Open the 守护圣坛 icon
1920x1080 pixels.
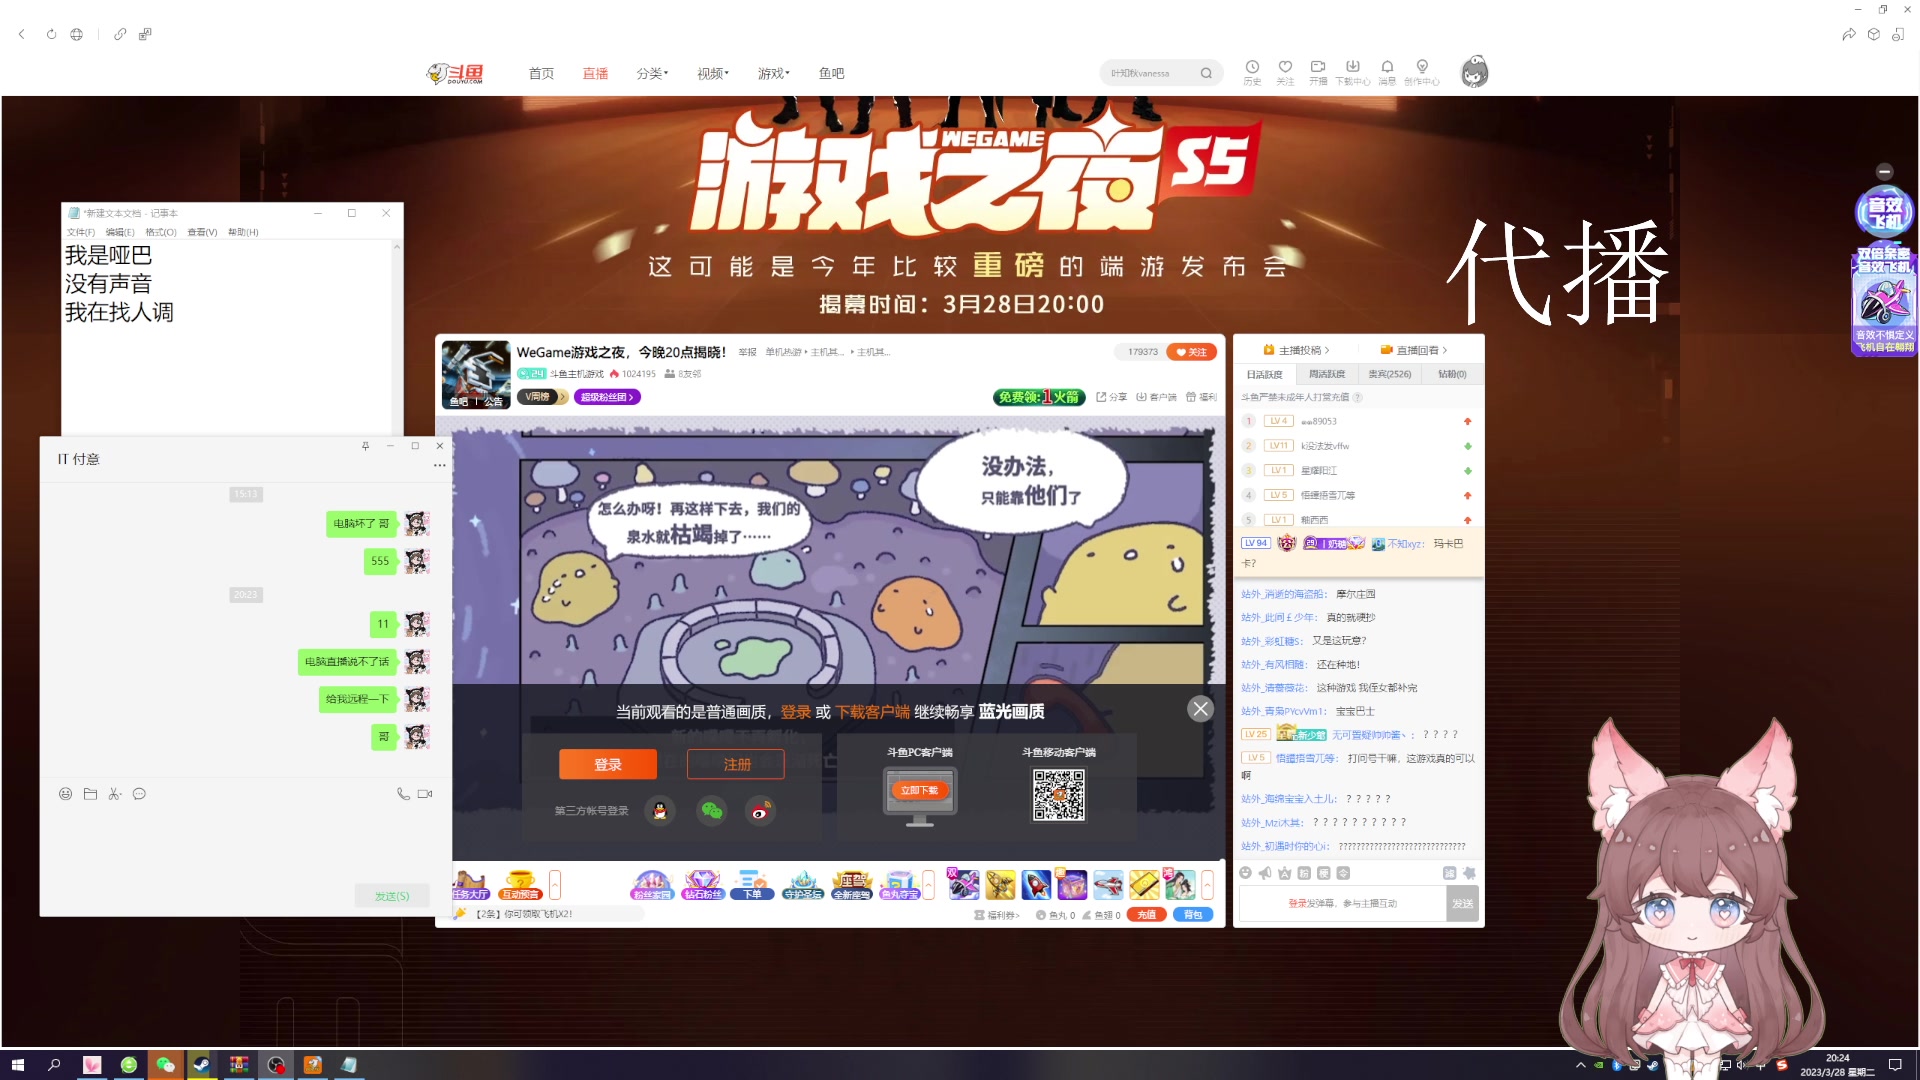[802, 885]
